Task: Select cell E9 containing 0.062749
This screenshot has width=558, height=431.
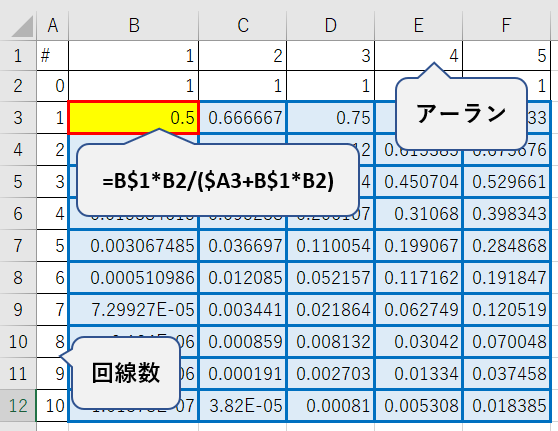Action: point(418,310)
